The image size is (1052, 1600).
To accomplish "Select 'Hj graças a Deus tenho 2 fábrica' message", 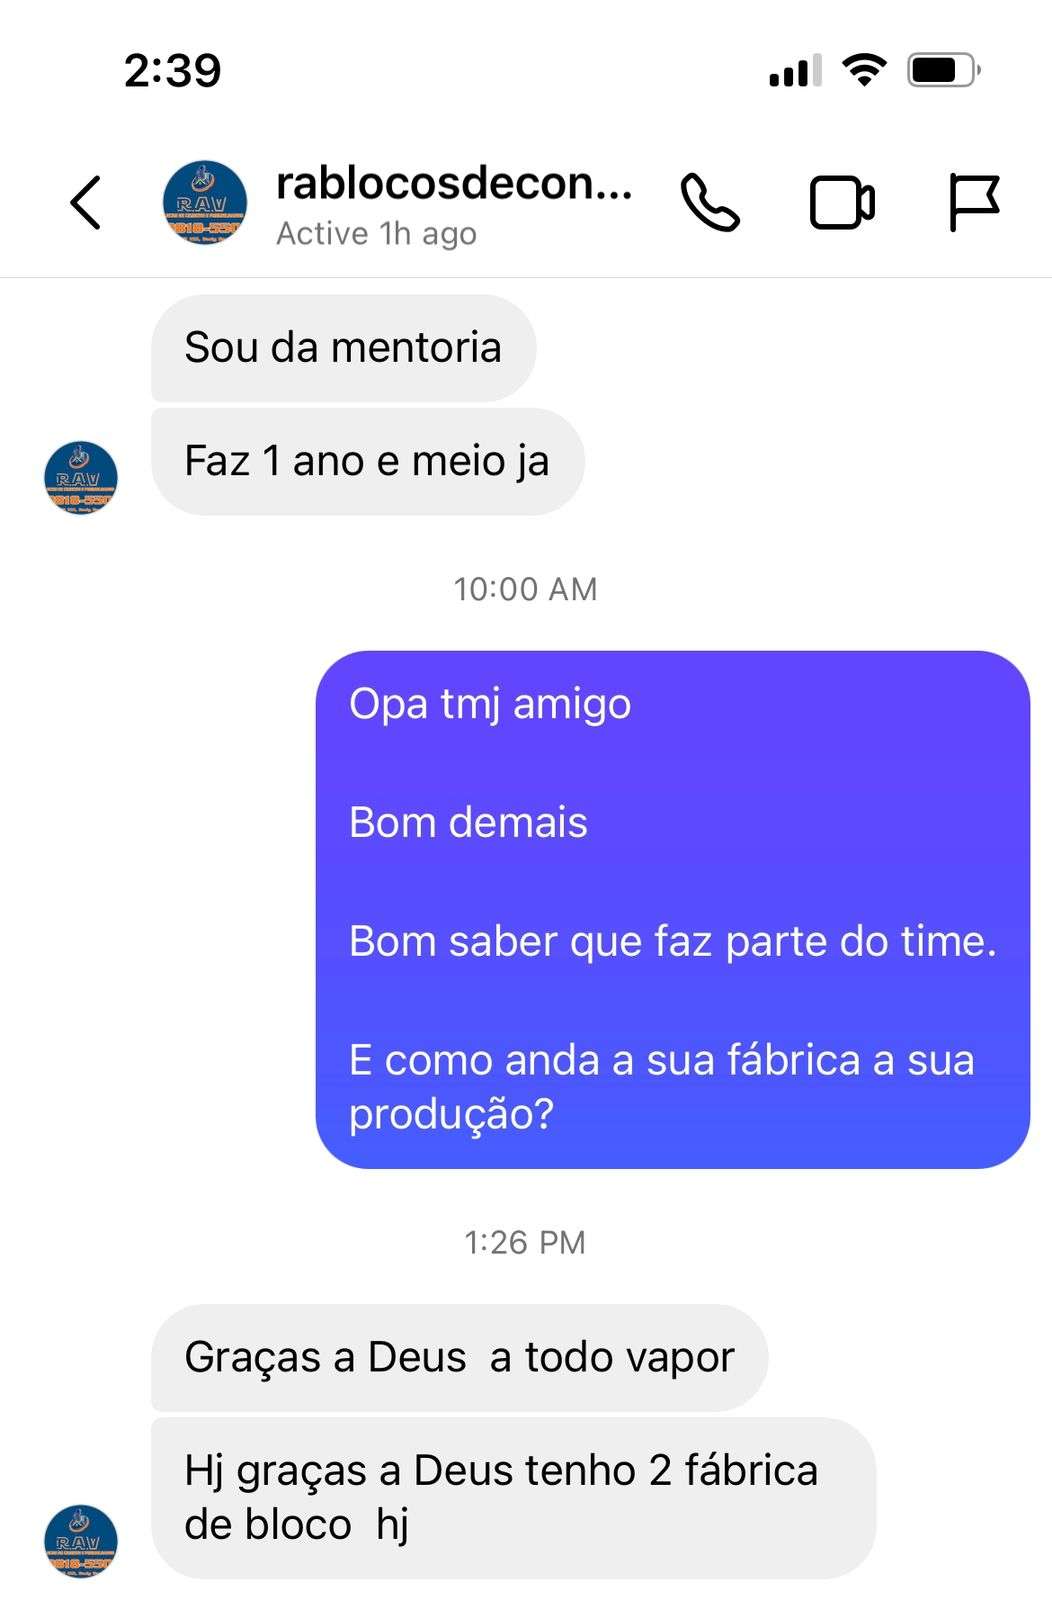I will tap(513, 1498).
